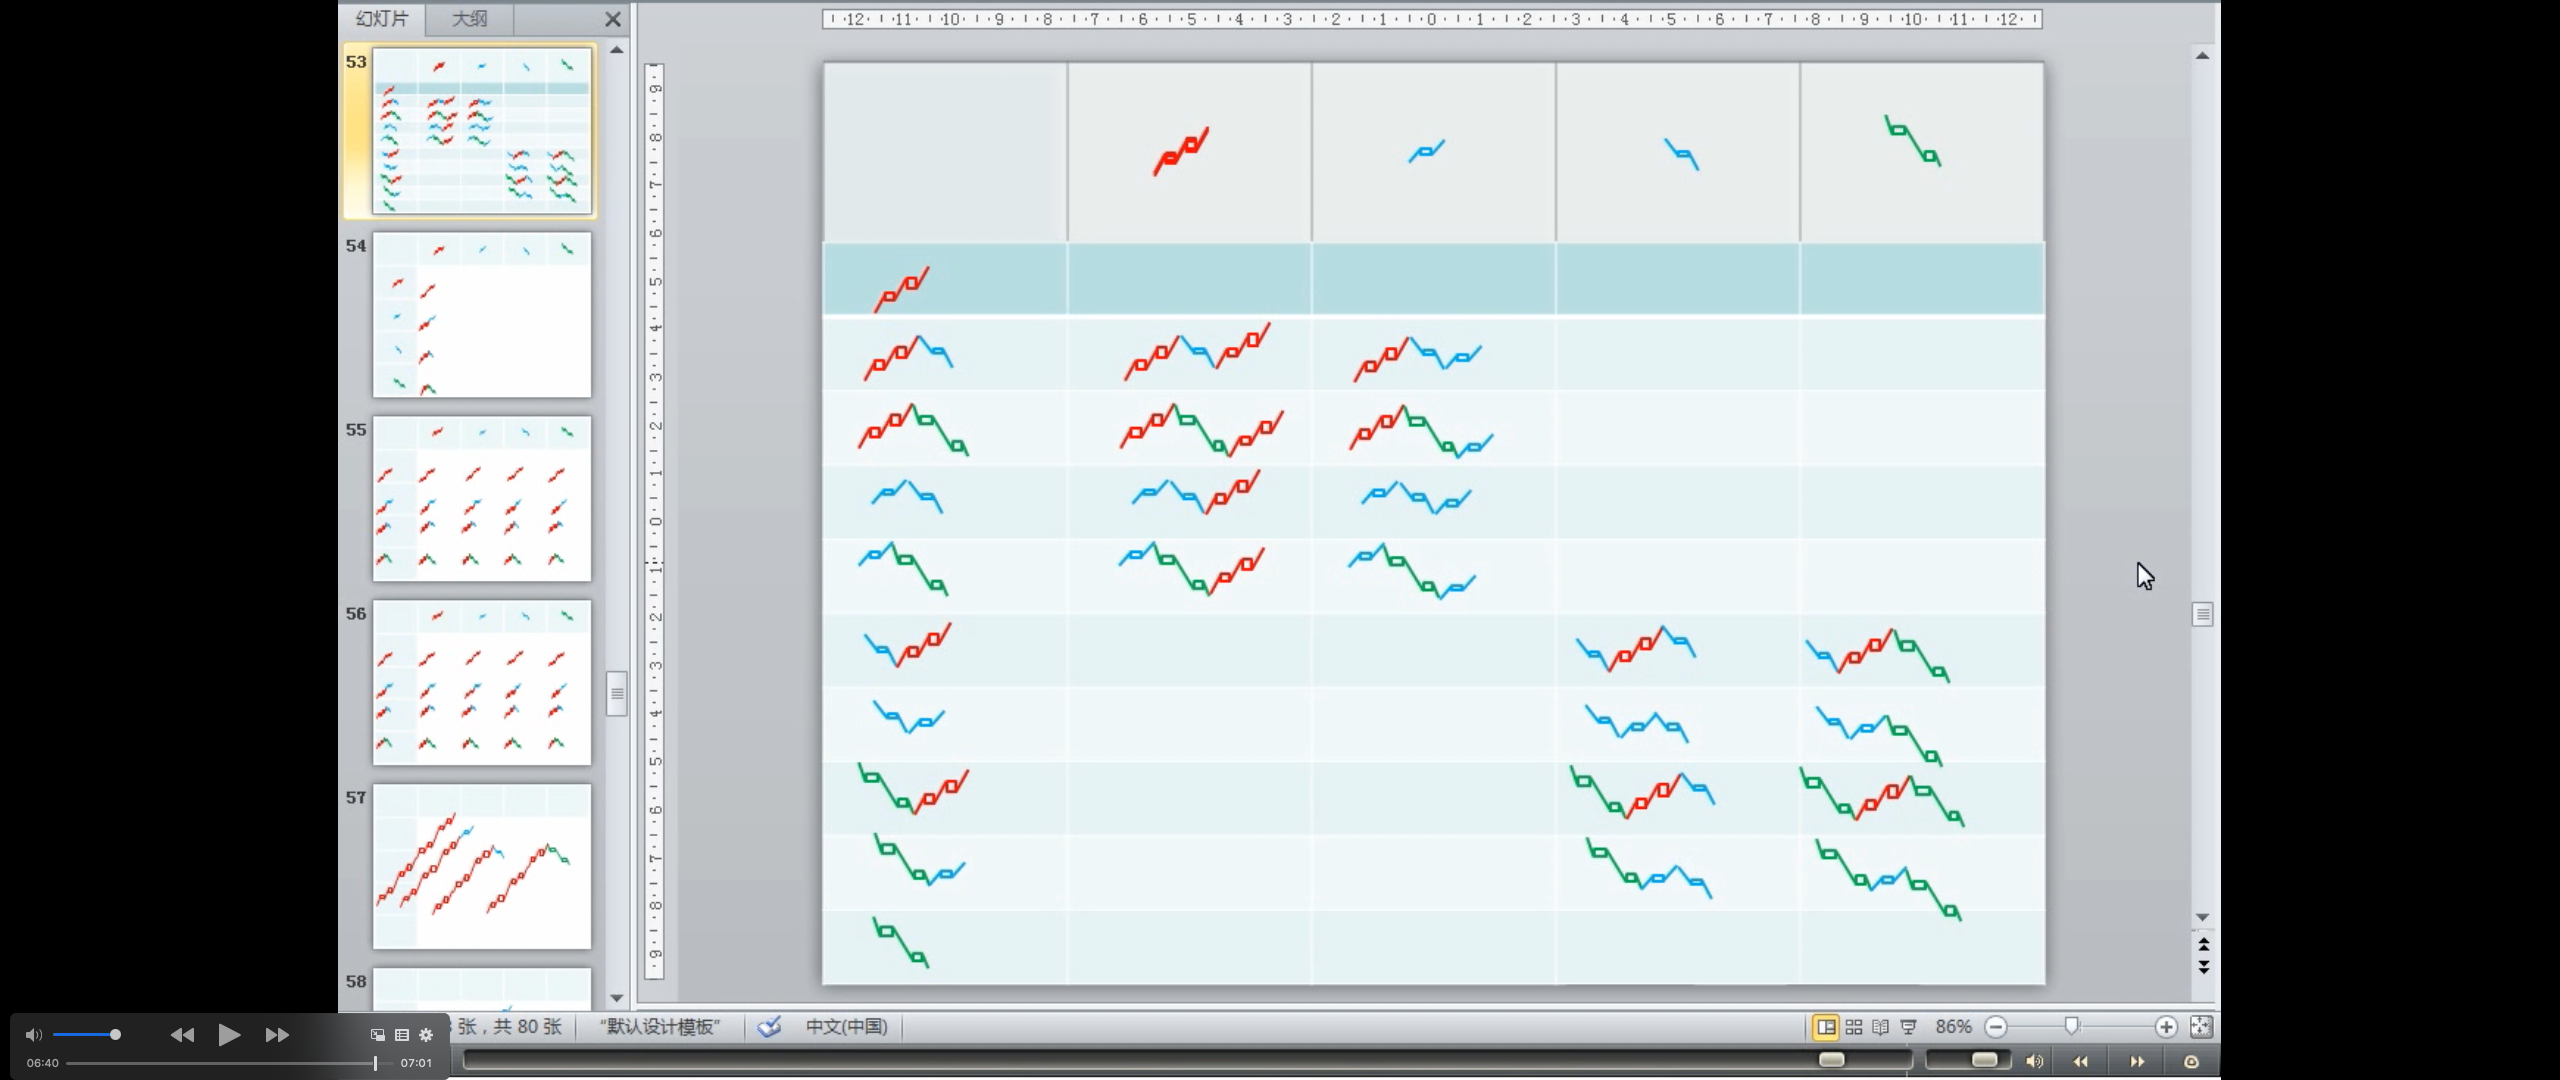This screenshot has height=1080, width=2560.
Task: Click the player volume slider handle
Action: tap(115, 1035)
